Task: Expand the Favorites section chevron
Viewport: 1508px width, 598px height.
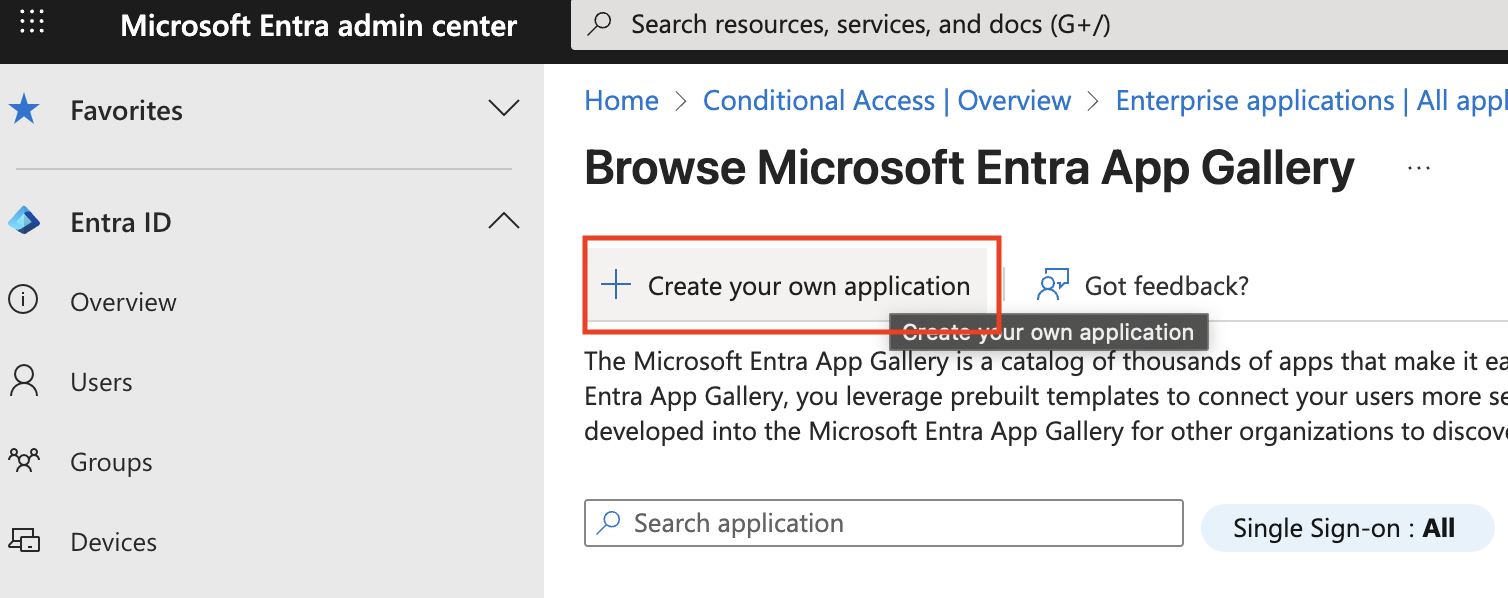Action: click(503, 108)
